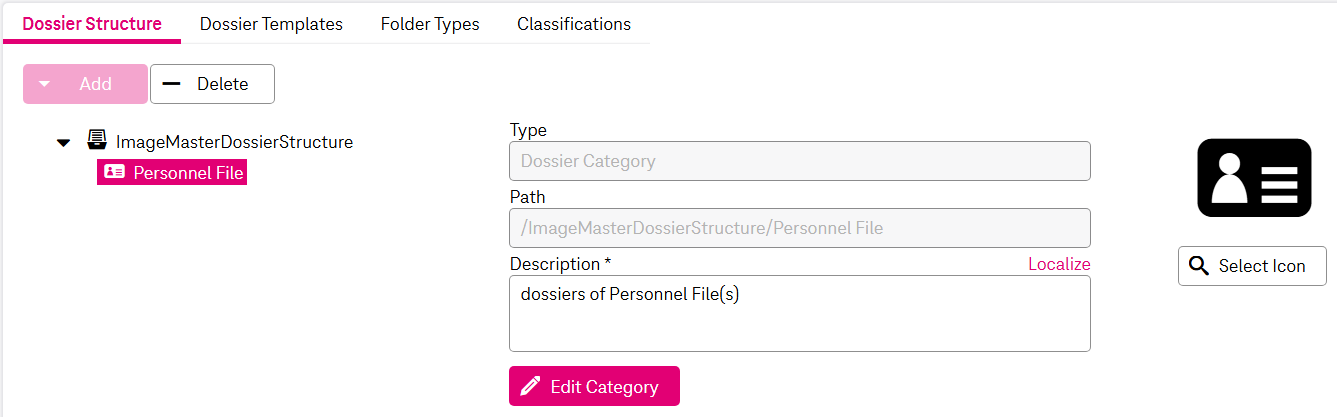The image size is (1337, 417).
Task: Click the Type field showing Dossier Category
Action: [799, 161]
